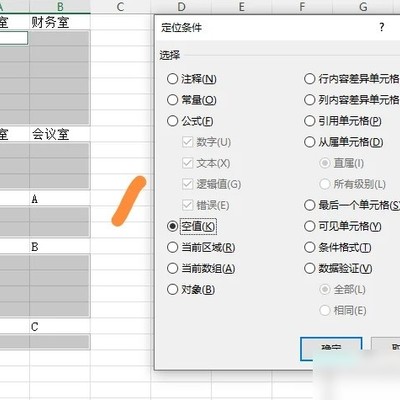
Task: Choose the 最后一个单元格 radio option
Action: click(310, 205)
